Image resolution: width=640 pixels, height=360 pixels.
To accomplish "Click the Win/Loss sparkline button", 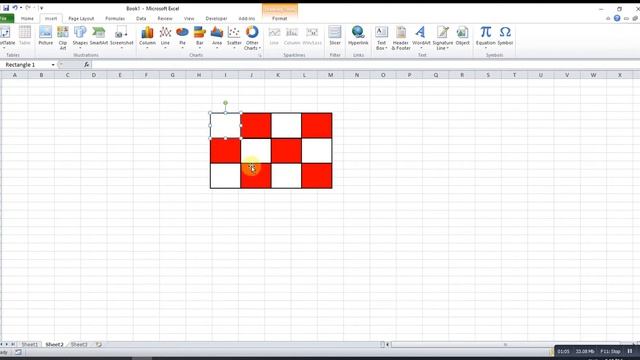I will coord(312,35).
